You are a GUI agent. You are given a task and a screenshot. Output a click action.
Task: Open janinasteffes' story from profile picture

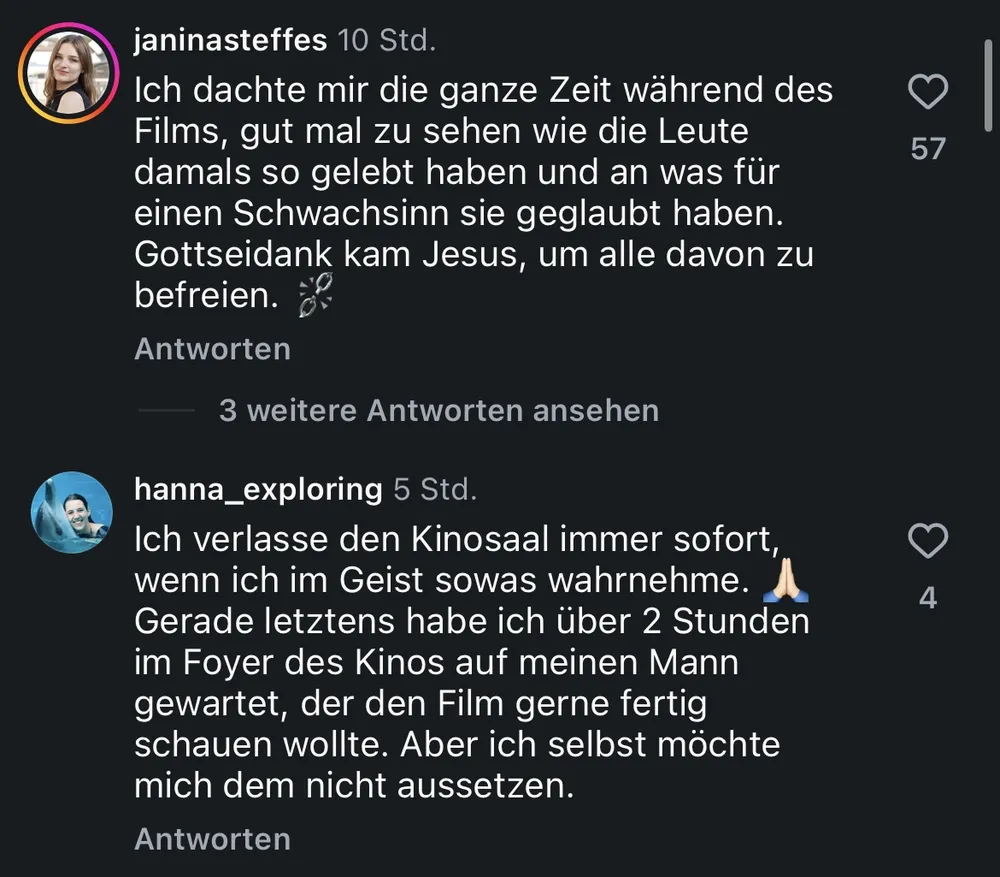(x=69, y=73)
